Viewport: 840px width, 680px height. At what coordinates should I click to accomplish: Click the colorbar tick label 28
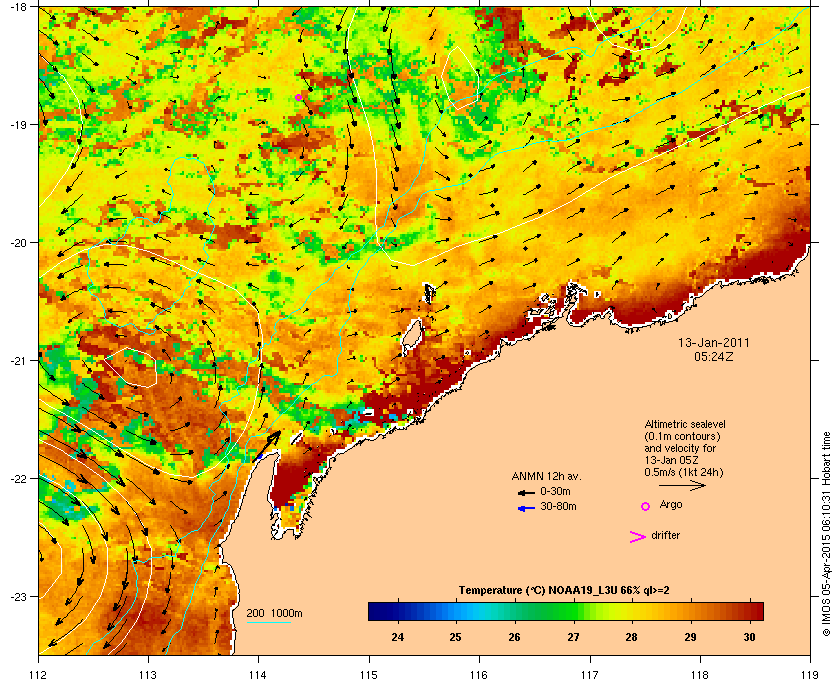pyautogui.click(x=632, y=637)
